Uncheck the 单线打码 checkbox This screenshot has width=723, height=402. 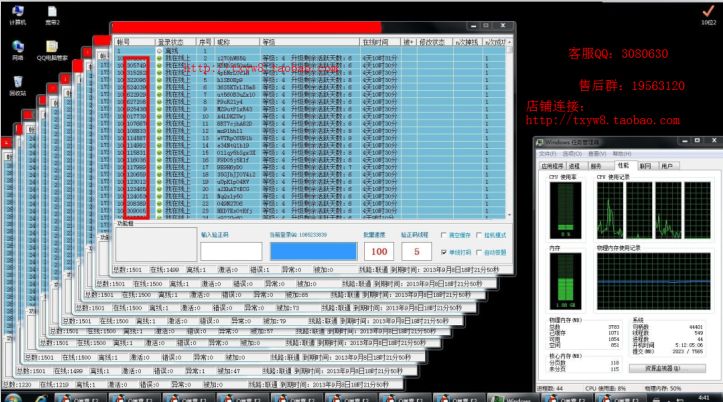pos(444,252)
